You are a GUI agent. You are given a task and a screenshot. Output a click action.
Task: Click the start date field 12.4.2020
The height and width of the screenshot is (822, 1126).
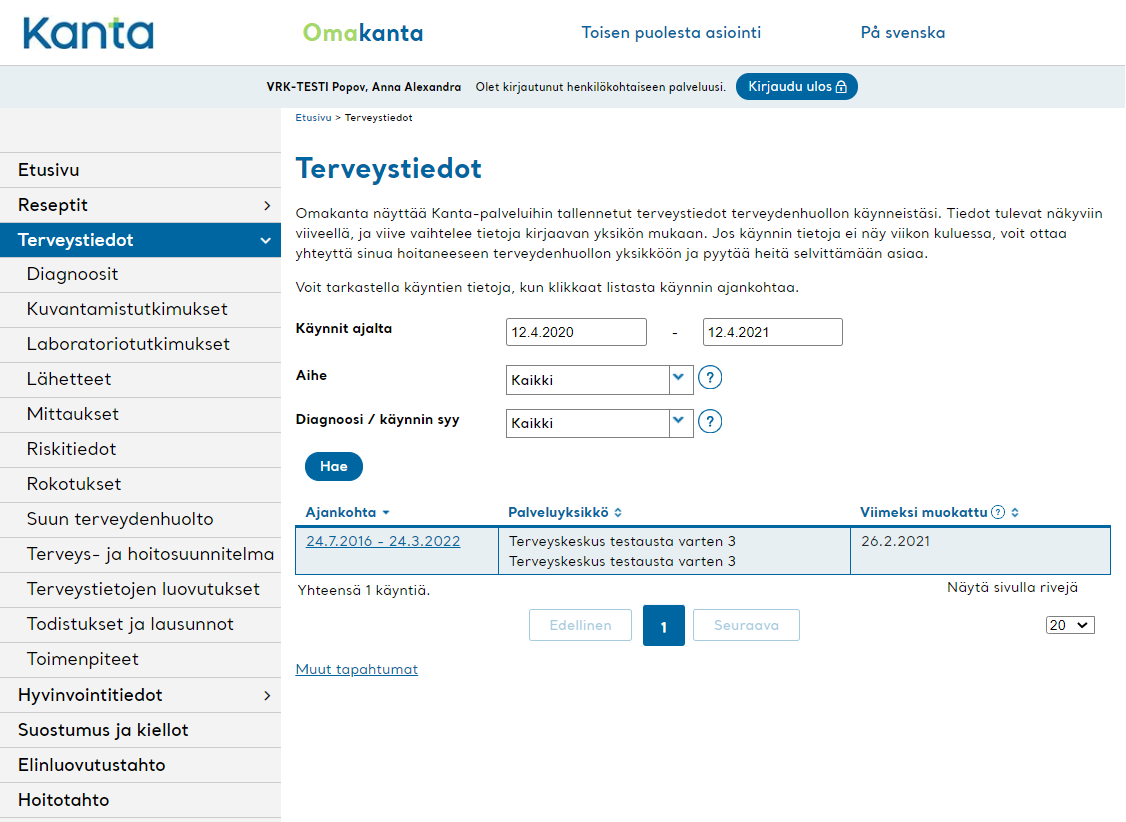(576, 332)
